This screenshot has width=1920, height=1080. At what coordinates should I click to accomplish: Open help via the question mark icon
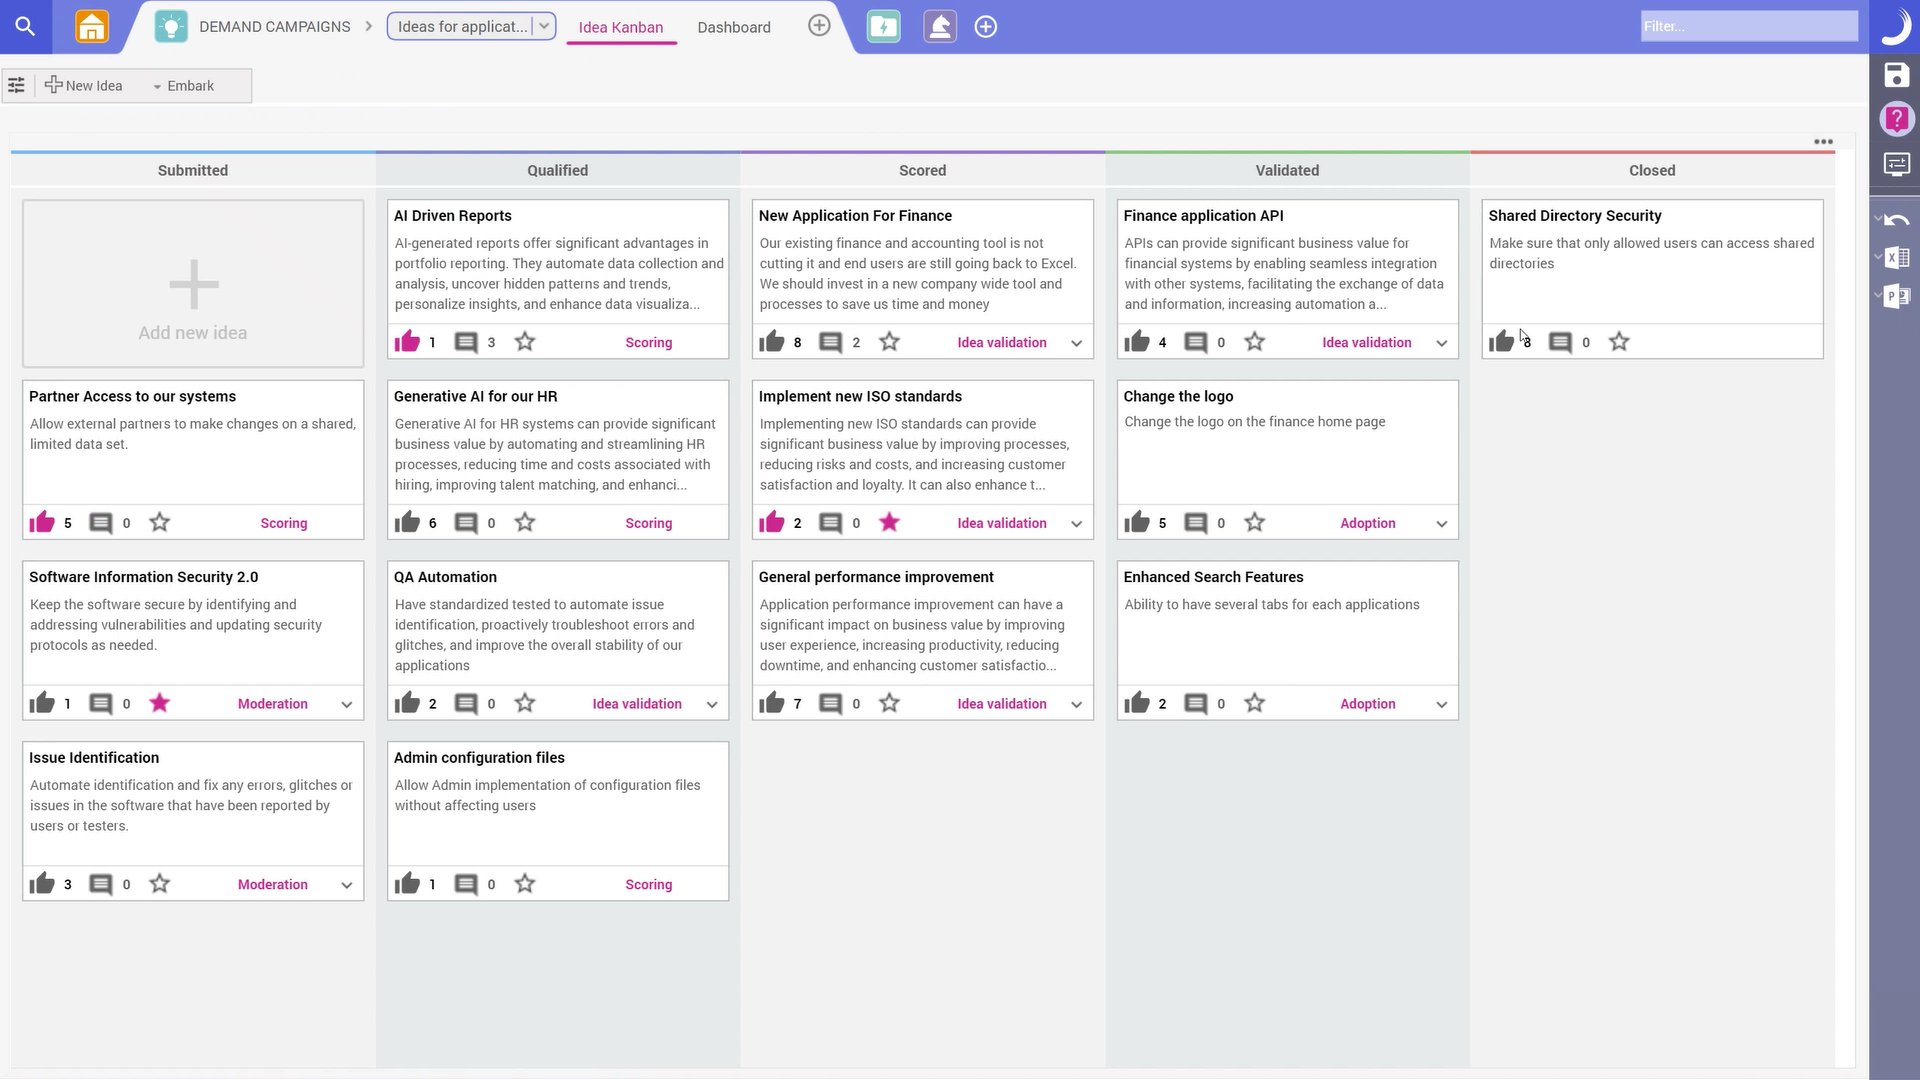pos(1896,119)
